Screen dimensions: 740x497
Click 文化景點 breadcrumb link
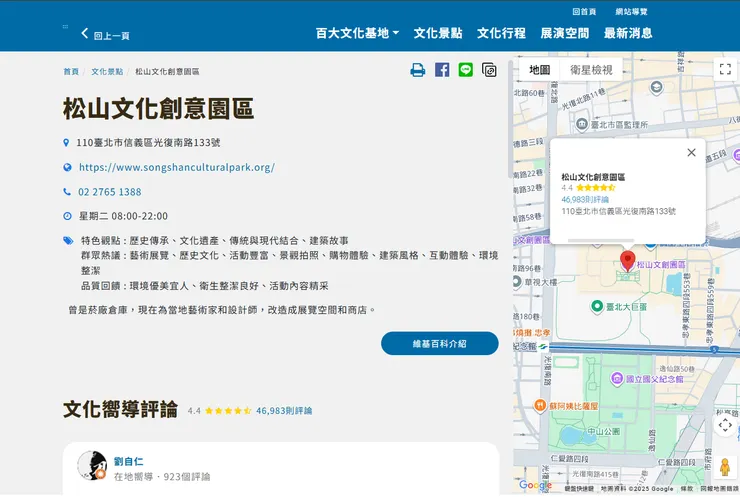tap(107, 71)
